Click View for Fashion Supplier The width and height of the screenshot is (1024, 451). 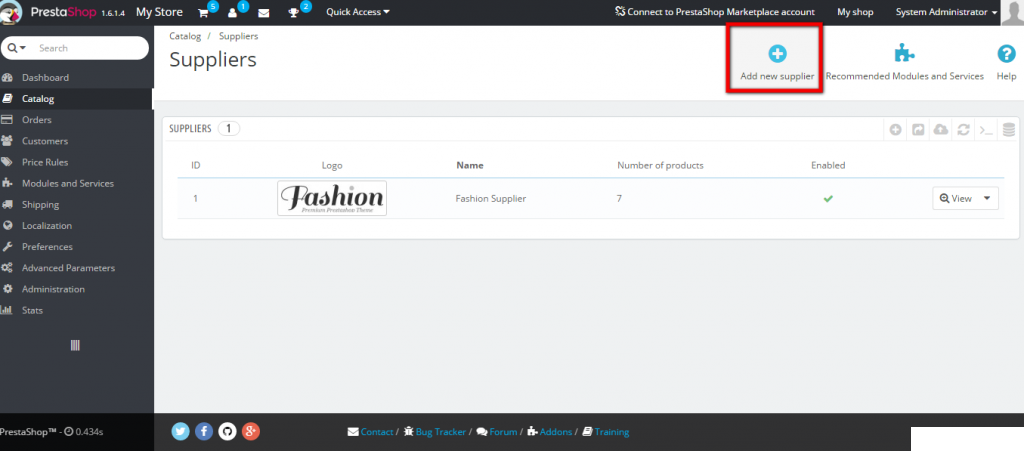point(955,198)
